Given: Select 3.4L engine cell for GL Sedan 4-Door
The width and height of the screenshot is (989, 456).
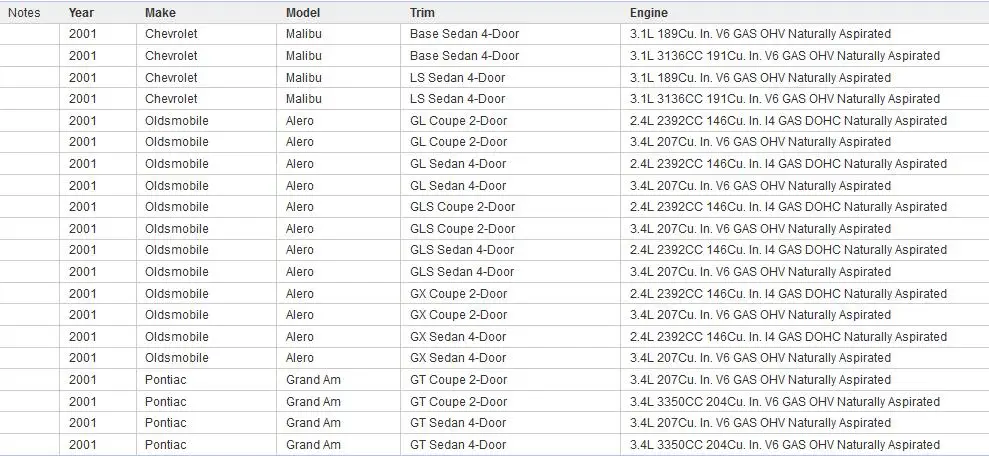Looking at the screenshot, I should click(x=760, y=185).
